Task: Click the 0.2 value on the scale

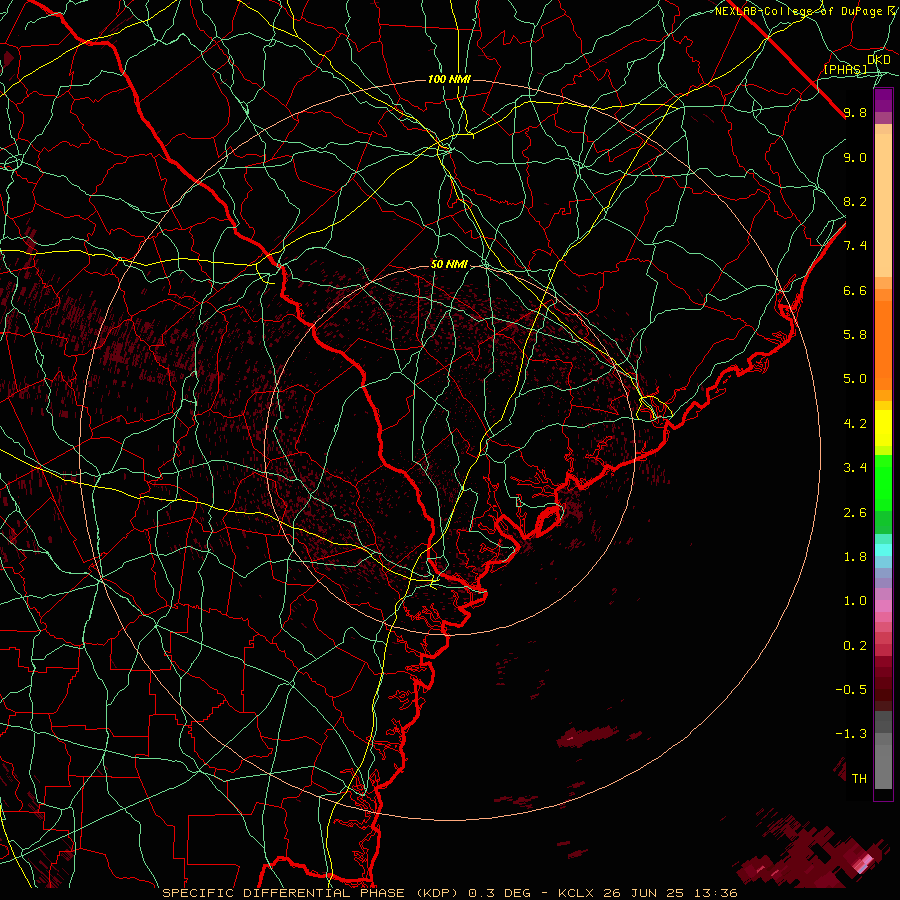Action: coord(855,646)
